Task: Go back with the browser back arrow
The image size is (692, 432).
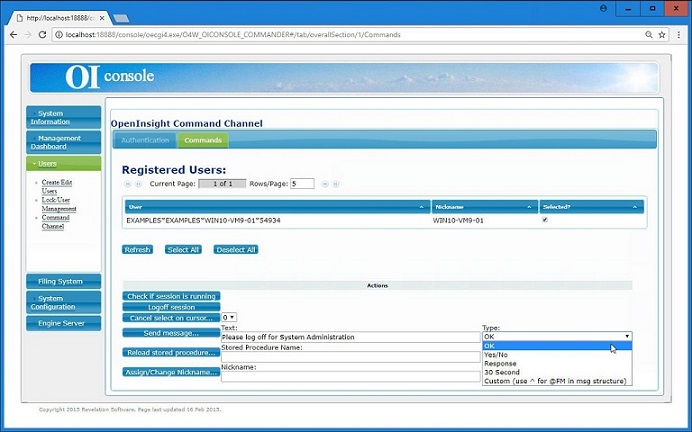Action: pyautogui.click(x=13, y=34)
